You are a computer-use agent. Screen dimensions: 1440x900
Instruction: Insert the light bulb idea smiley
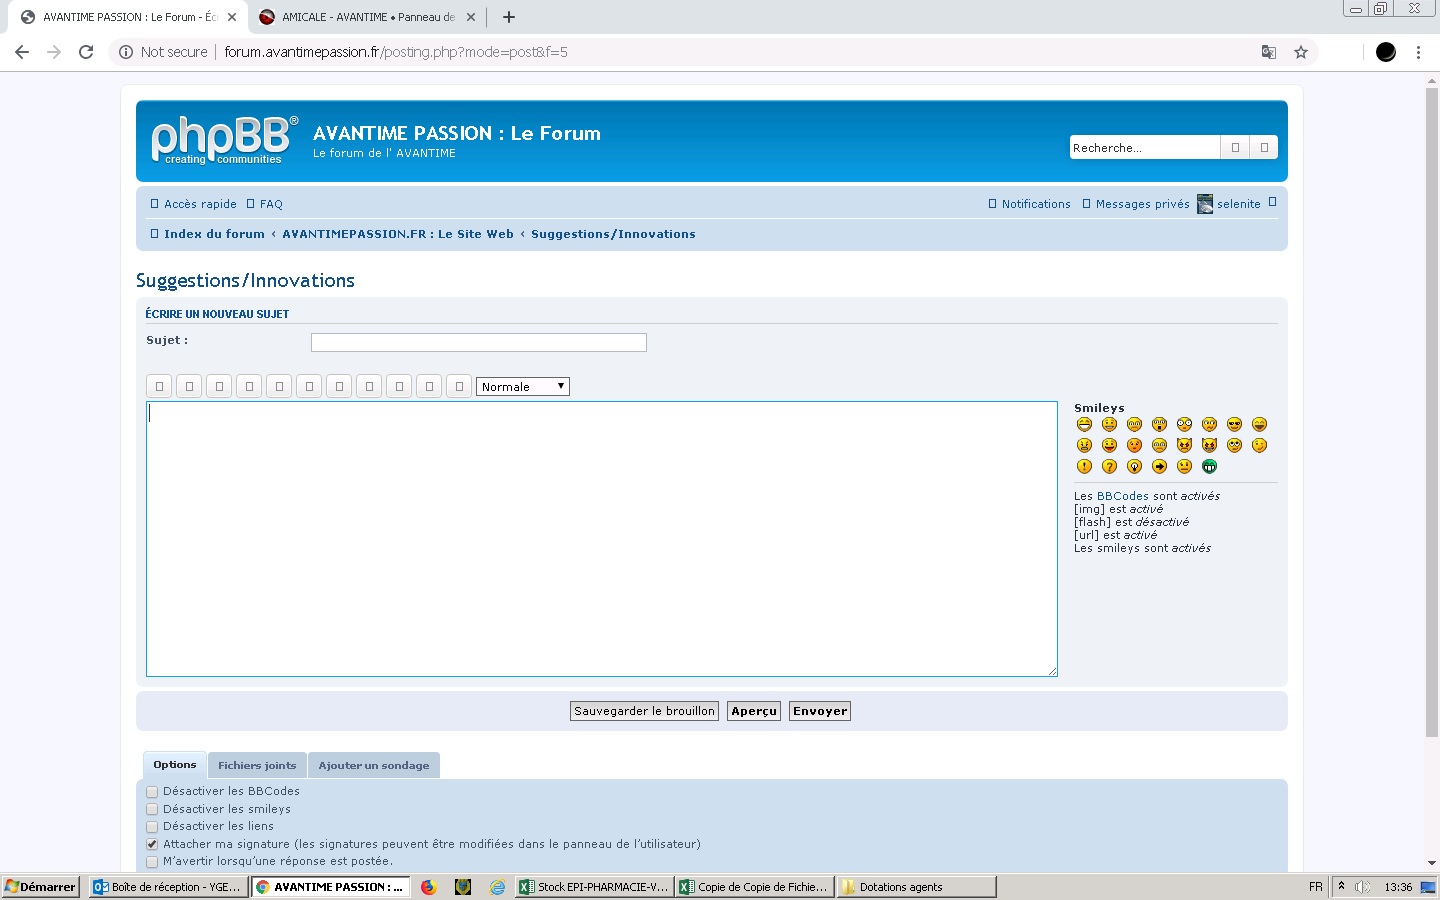click(1134, 466)
